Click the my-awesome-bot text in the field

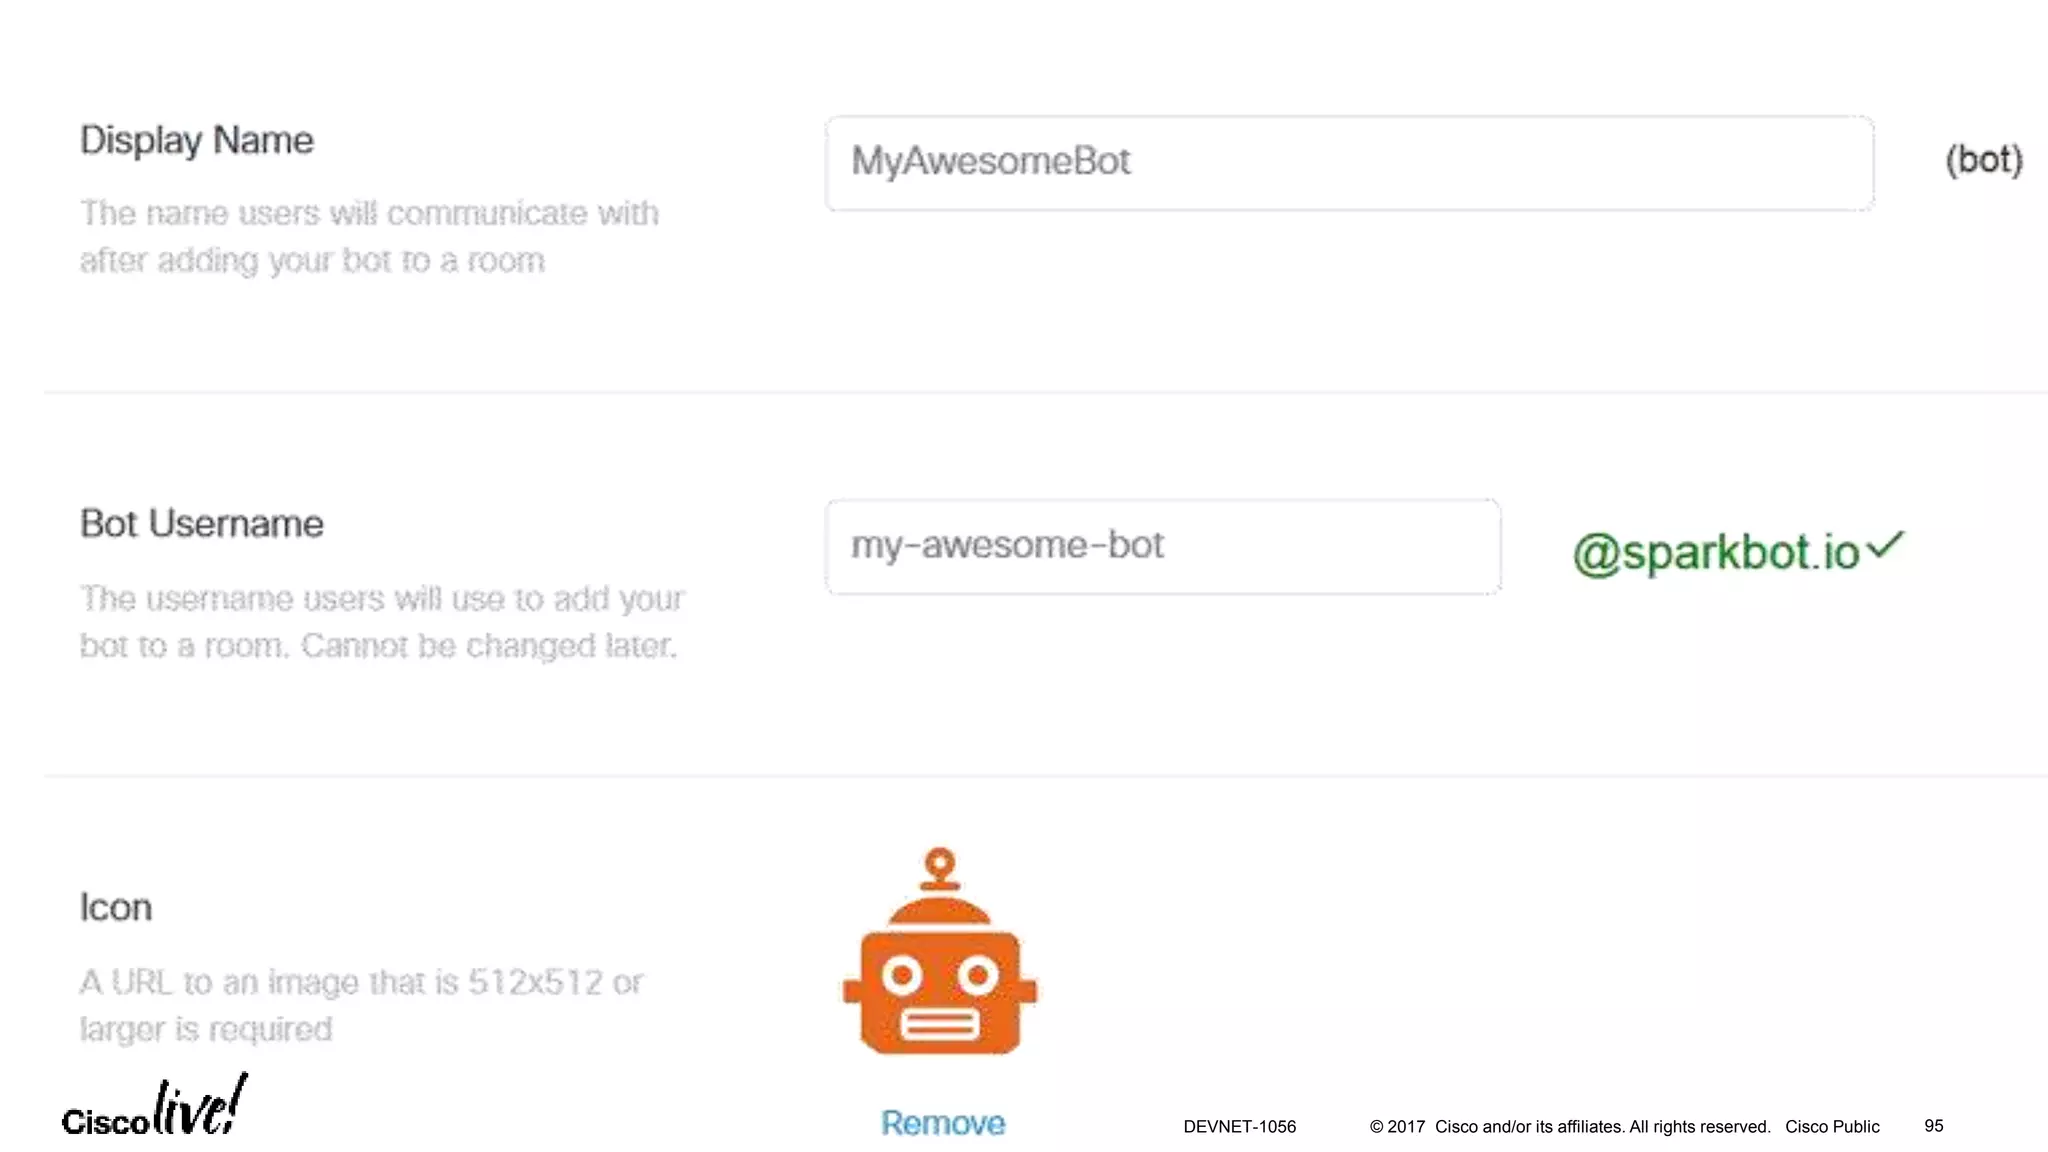coord(1007,546)
